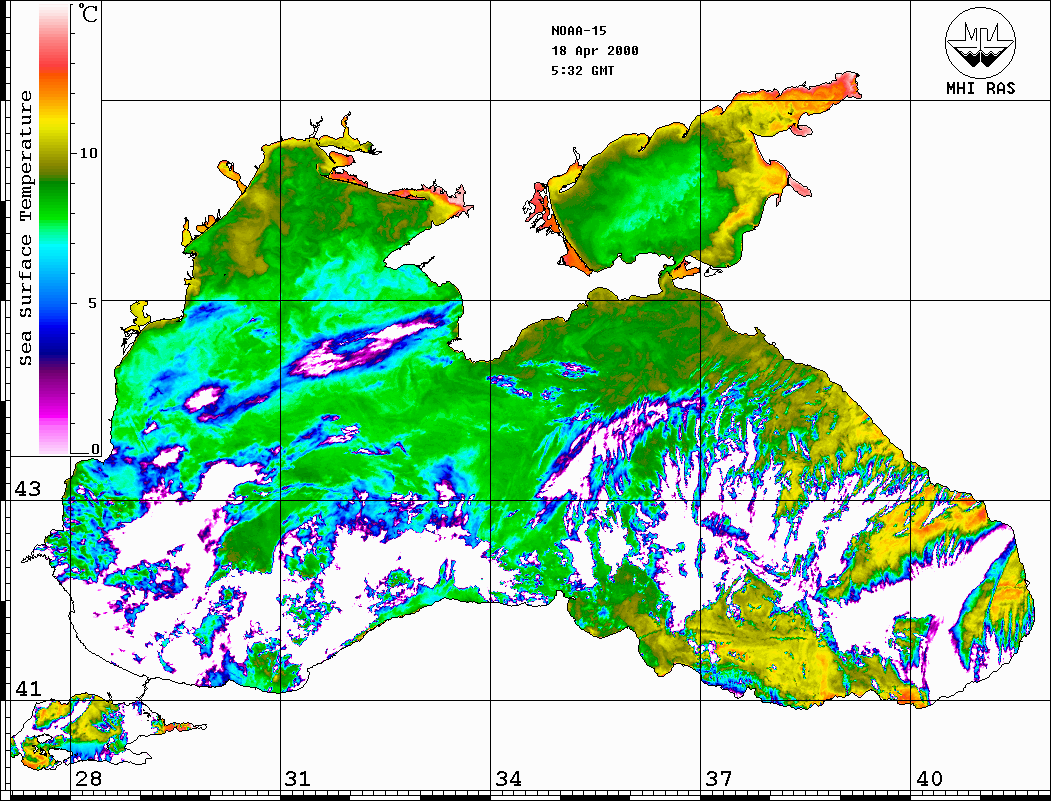
Task: Click the 10 tick label on color scale
Action: click(x=88, y=153)
